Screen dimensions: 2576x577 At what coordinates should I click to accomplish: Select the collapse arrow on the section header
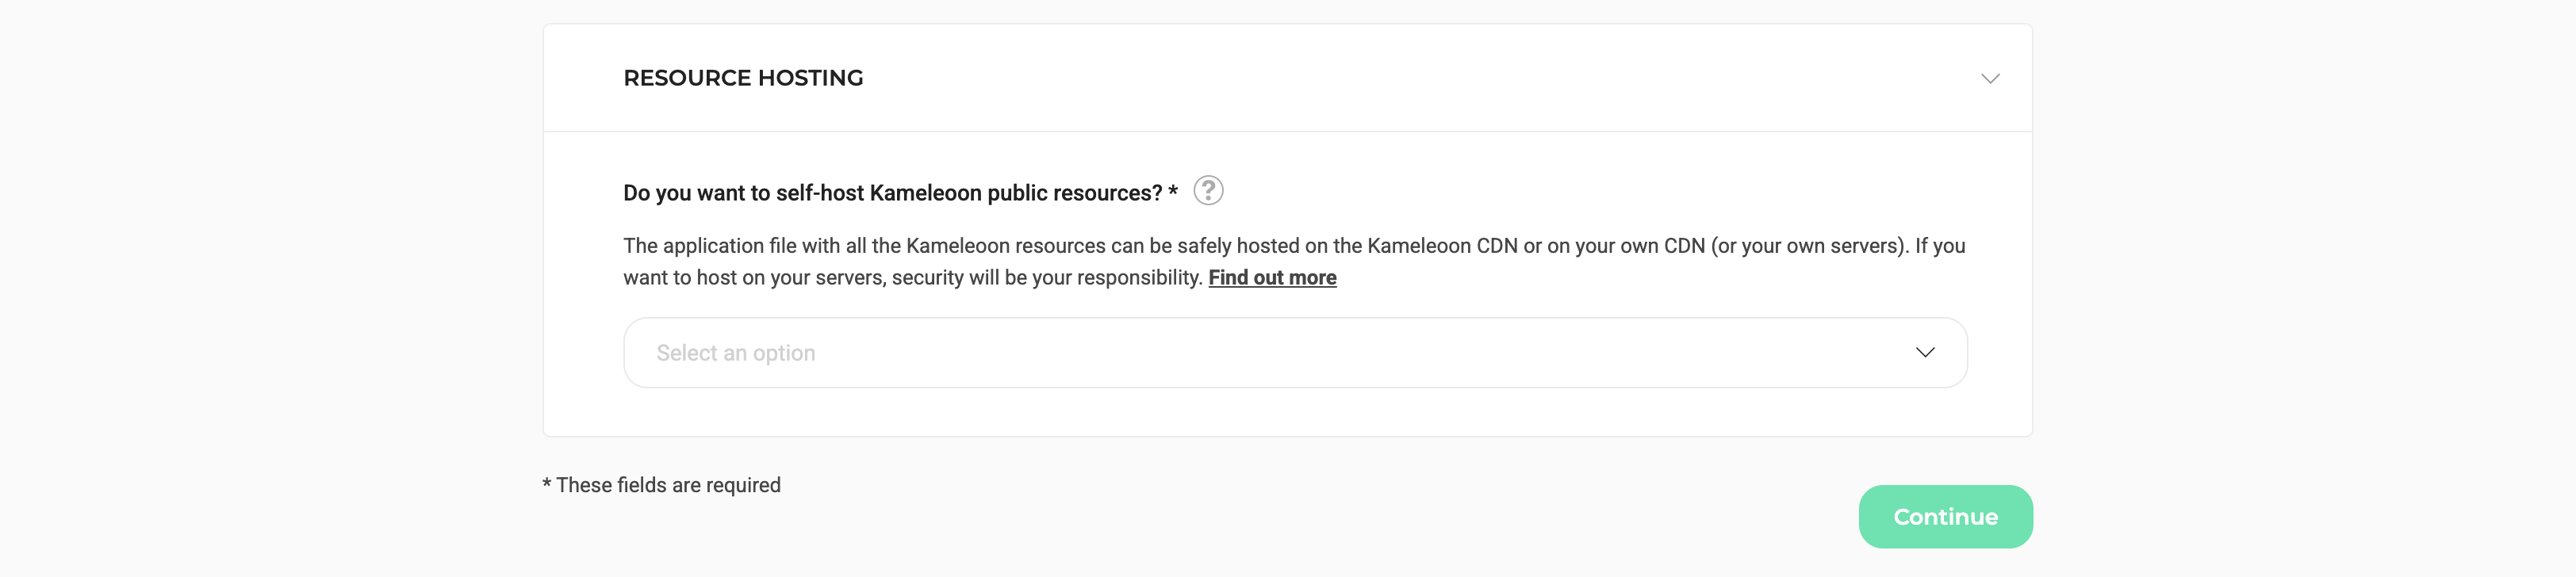pos(1990,78)
